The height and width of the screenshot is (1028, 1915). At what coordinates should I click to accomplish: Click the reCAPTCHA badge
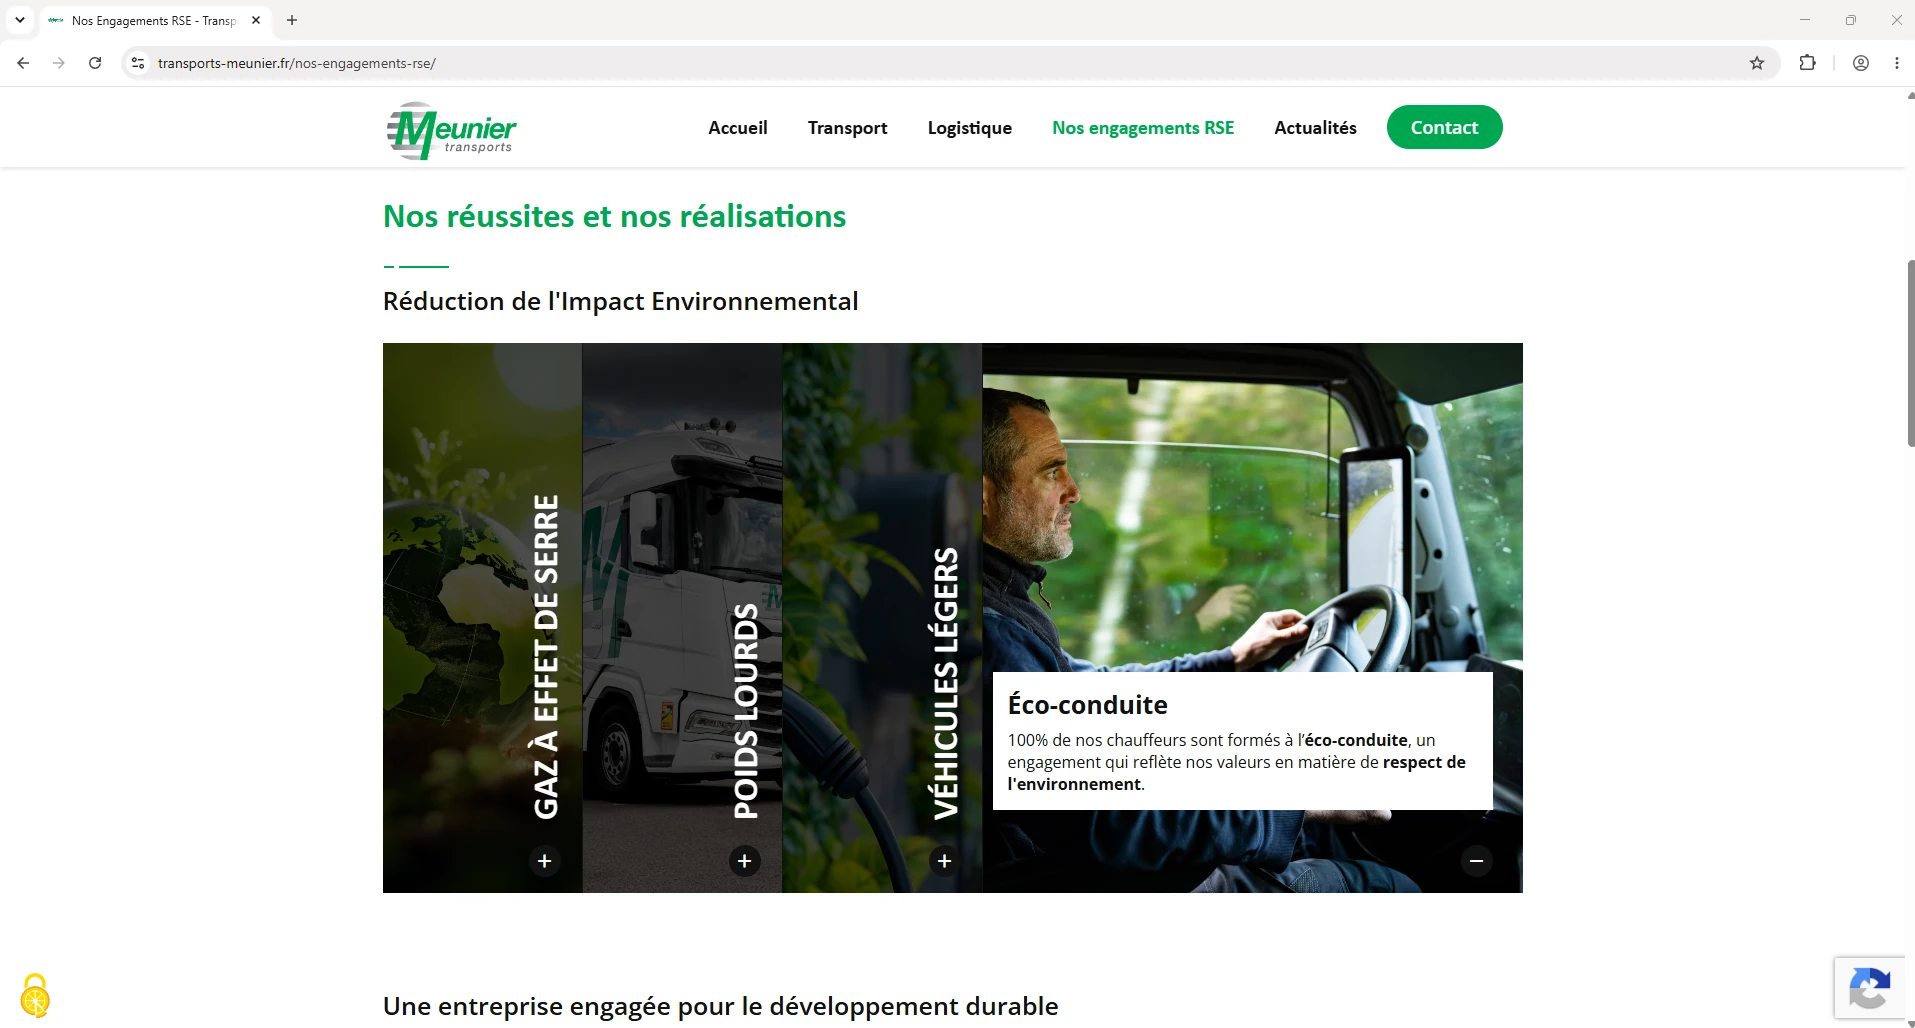(1870, 988)
